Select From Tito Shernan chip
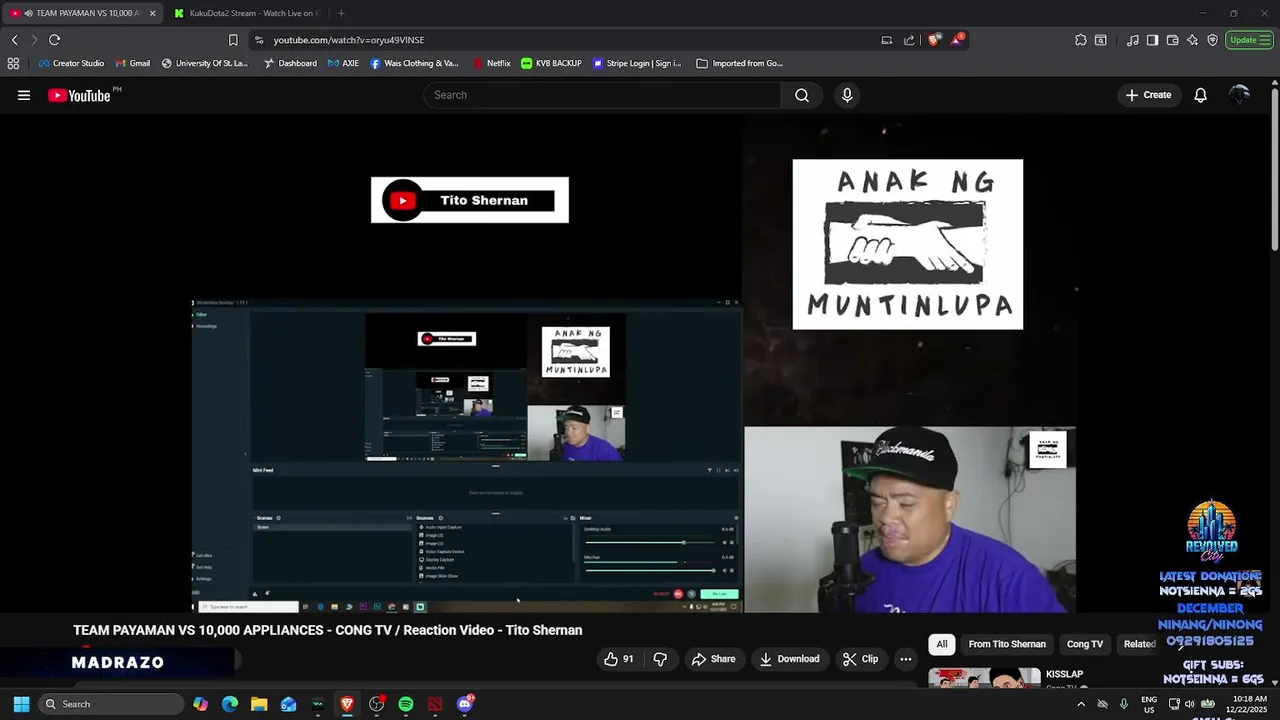The width and height of the screenshot is (1280, 720). (x=1007, y=644)
